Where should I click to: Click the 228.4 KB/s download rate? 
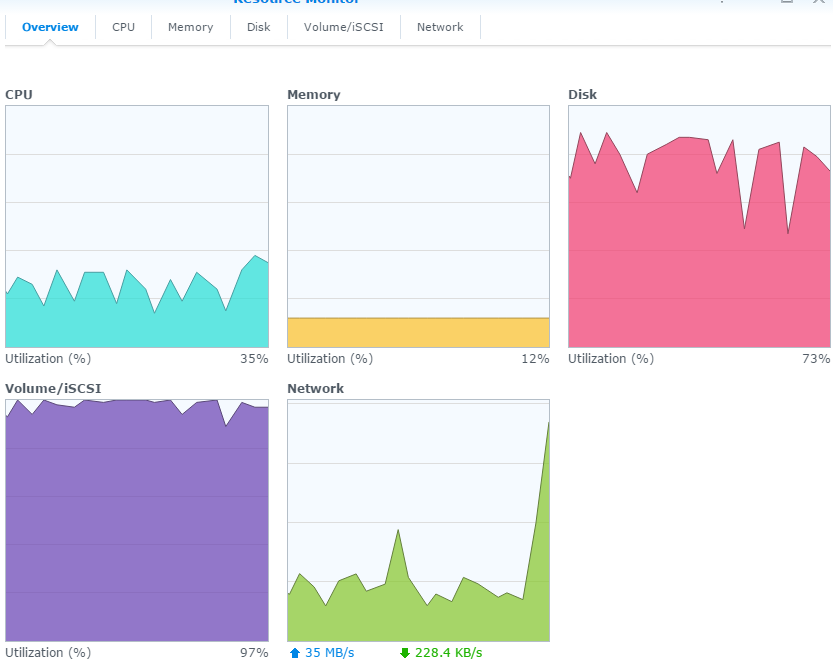click(448, 653)
